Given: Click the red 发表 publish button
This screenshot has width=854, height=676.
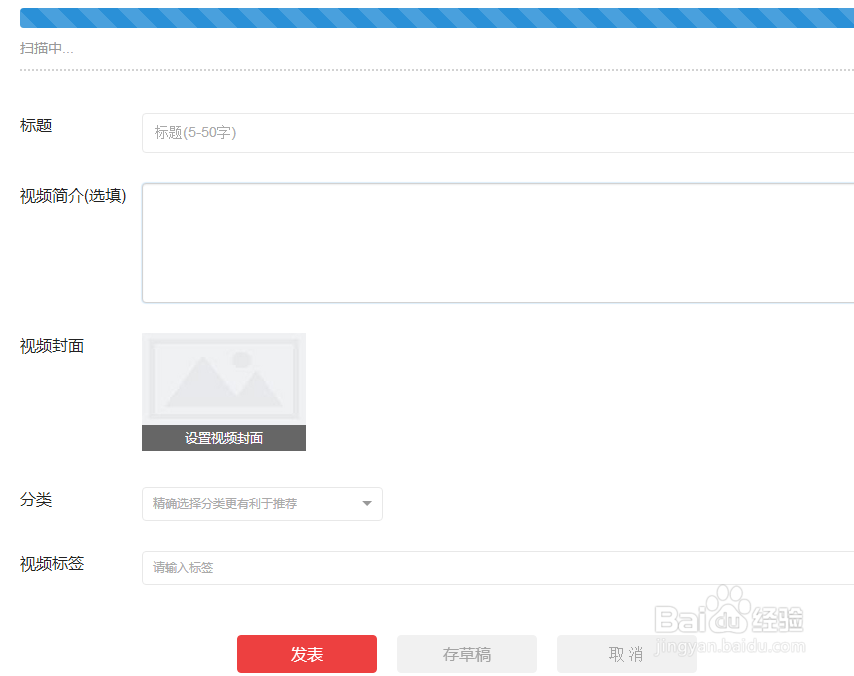Looking at the screenshot, I should click(x=307, y=654).
